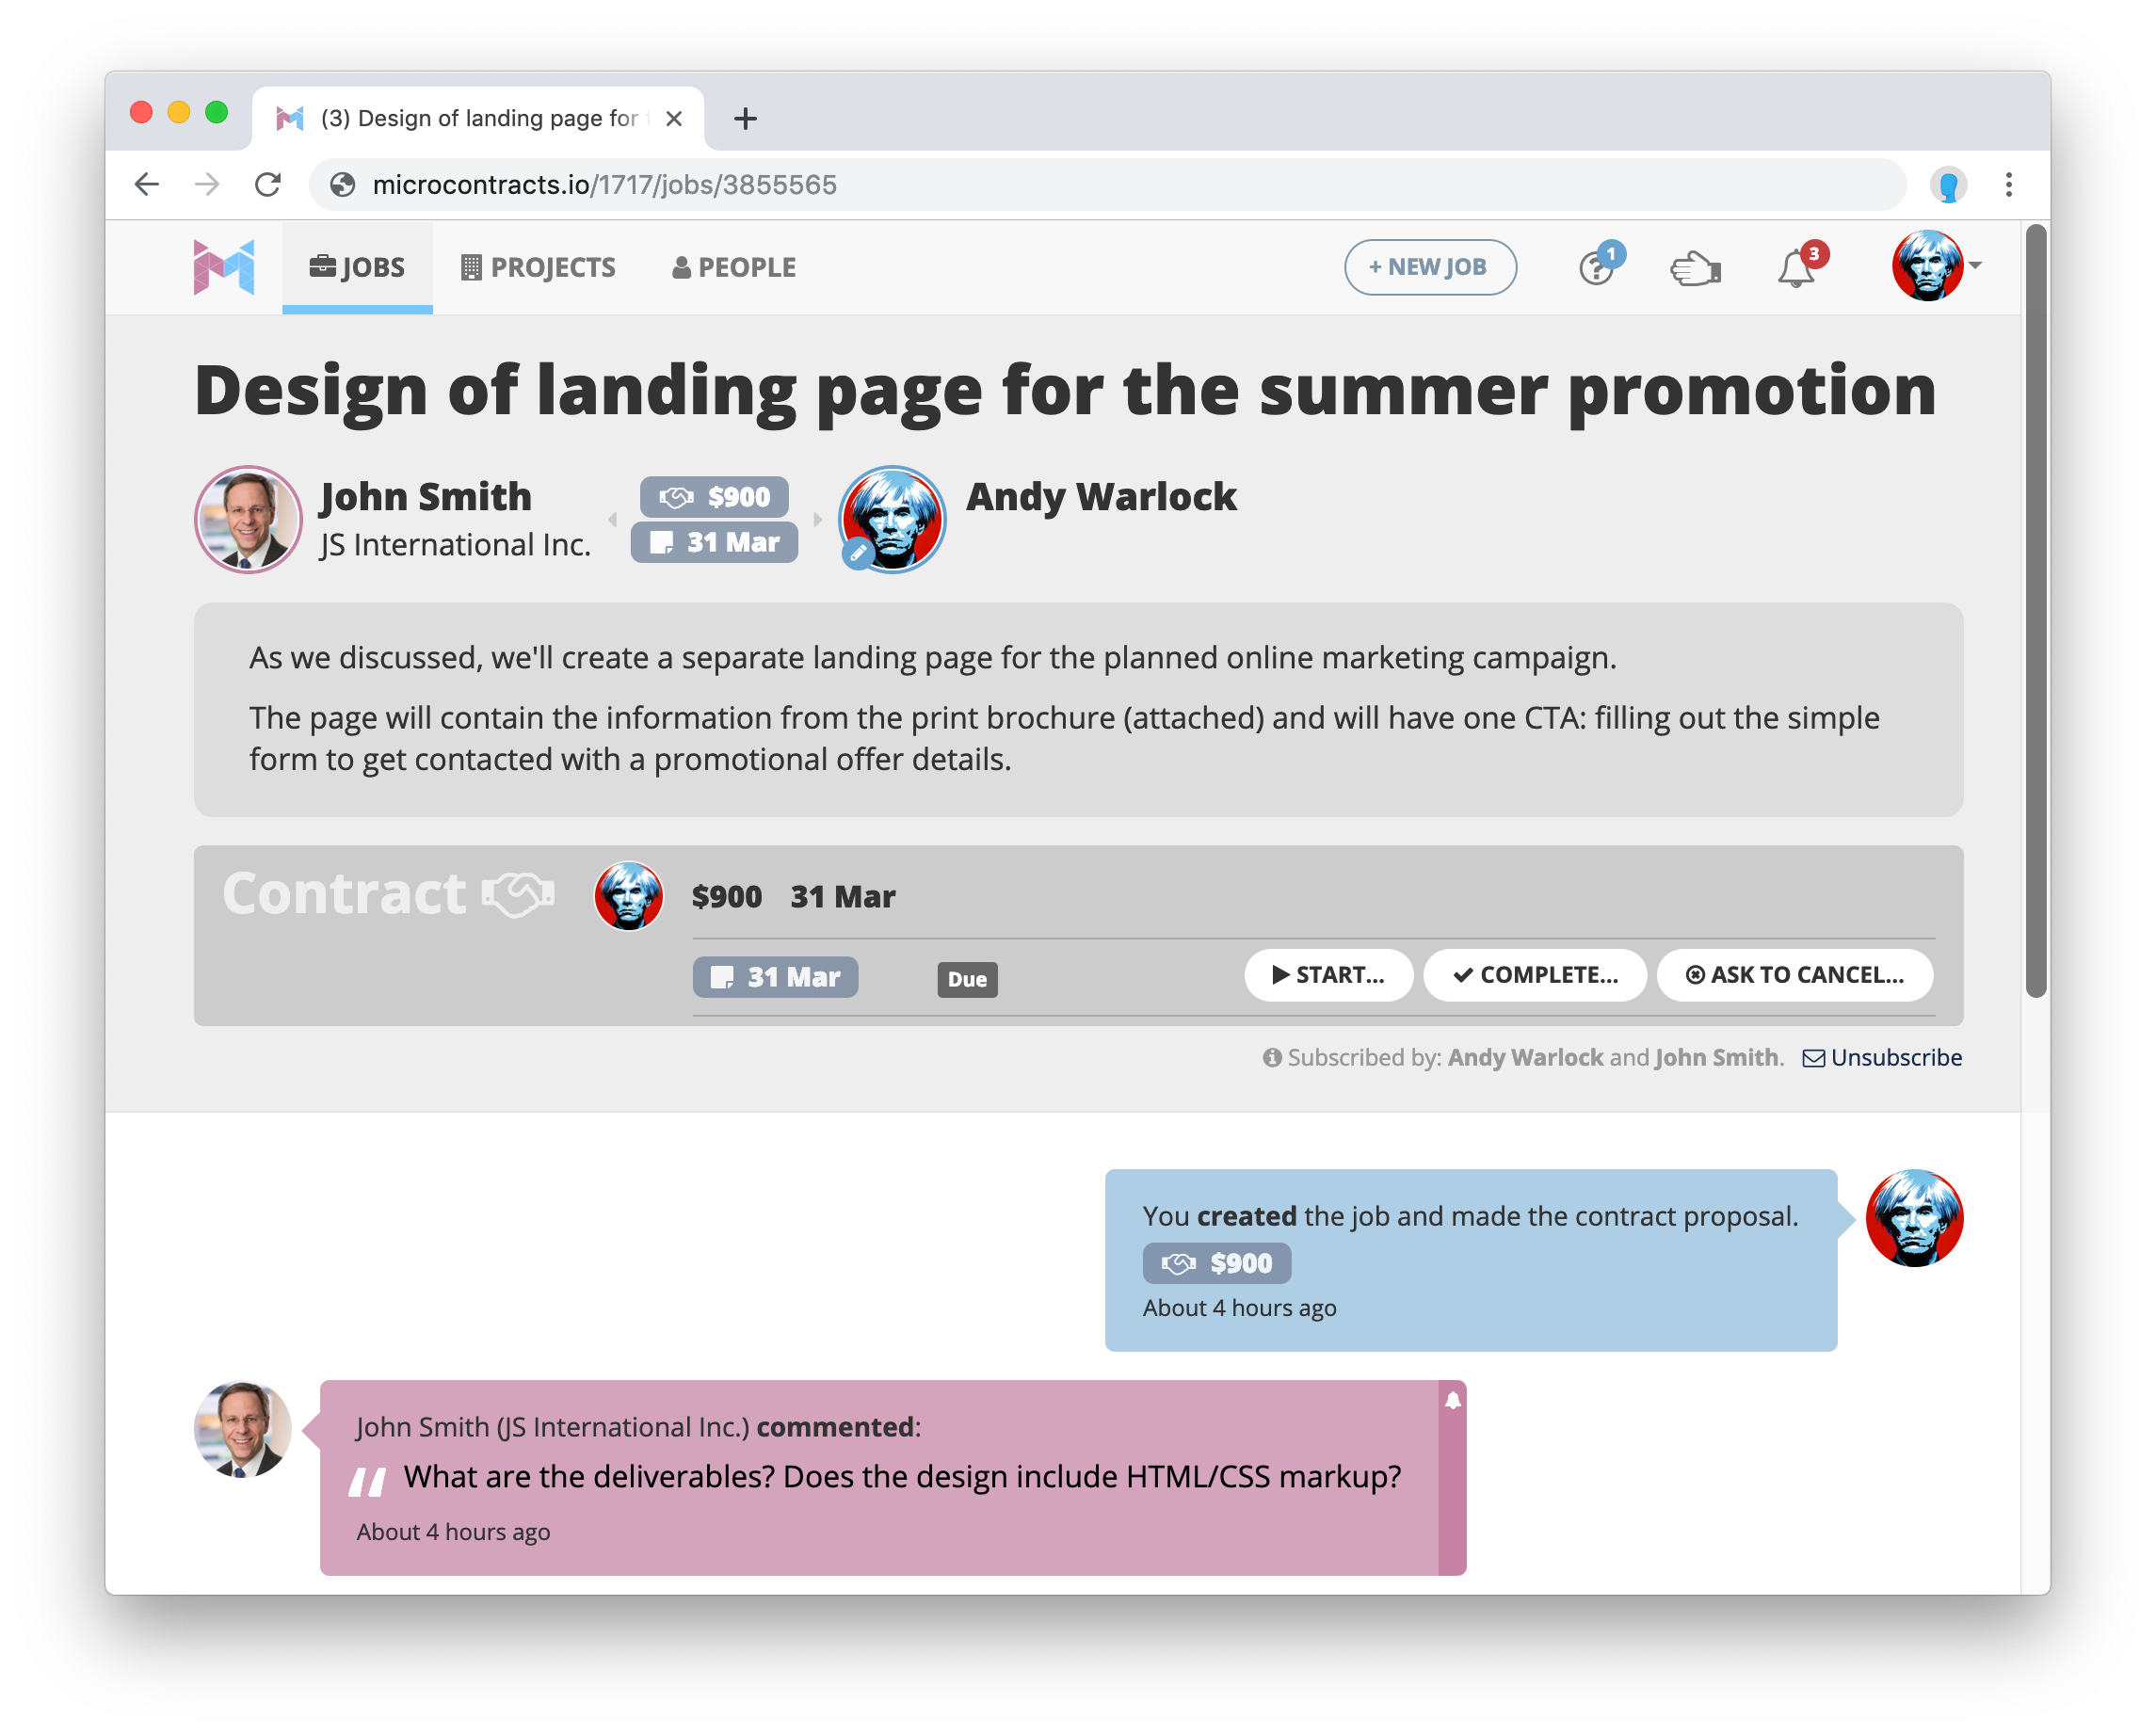2156x1734 pixels.
Task: Click the page vertical scrollbar
Action: click(x=2035, y=610)
